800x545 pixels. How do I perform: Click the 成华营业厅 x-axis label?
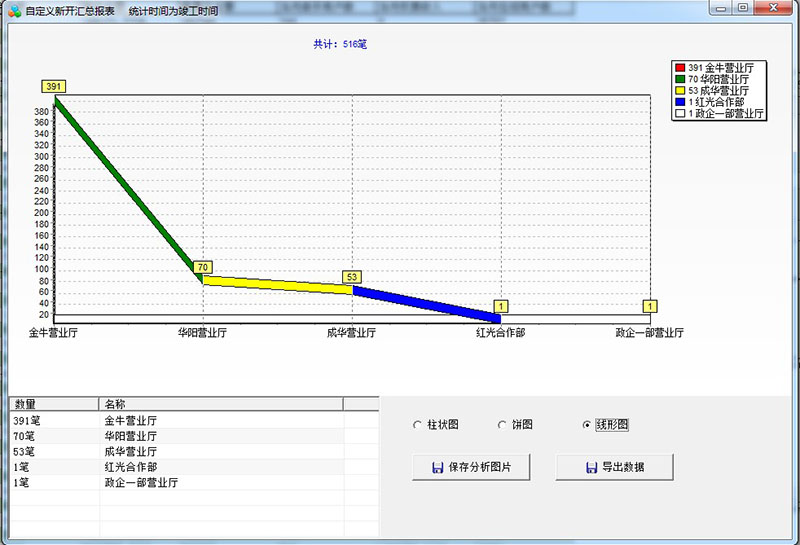pyautogui.click(x=351, y=333)
